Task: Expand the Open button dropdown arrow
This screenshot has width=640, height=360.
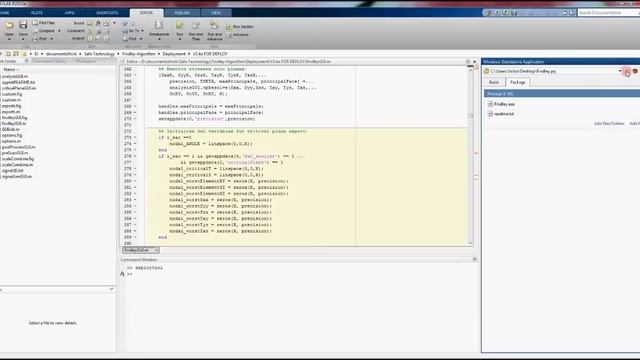Action: (x=9, y=39)
